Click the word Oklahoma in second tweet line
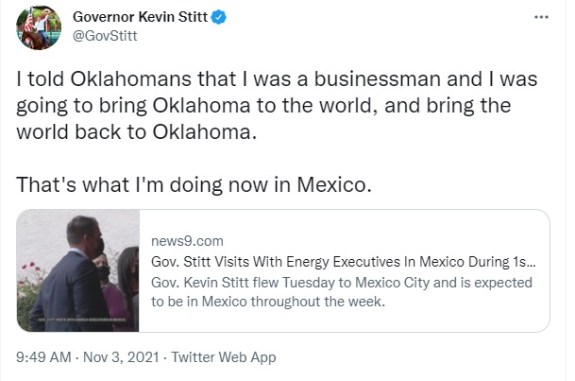Image resolution: width=575 pixels, height=381 pixels. click(x=201, y=106)
